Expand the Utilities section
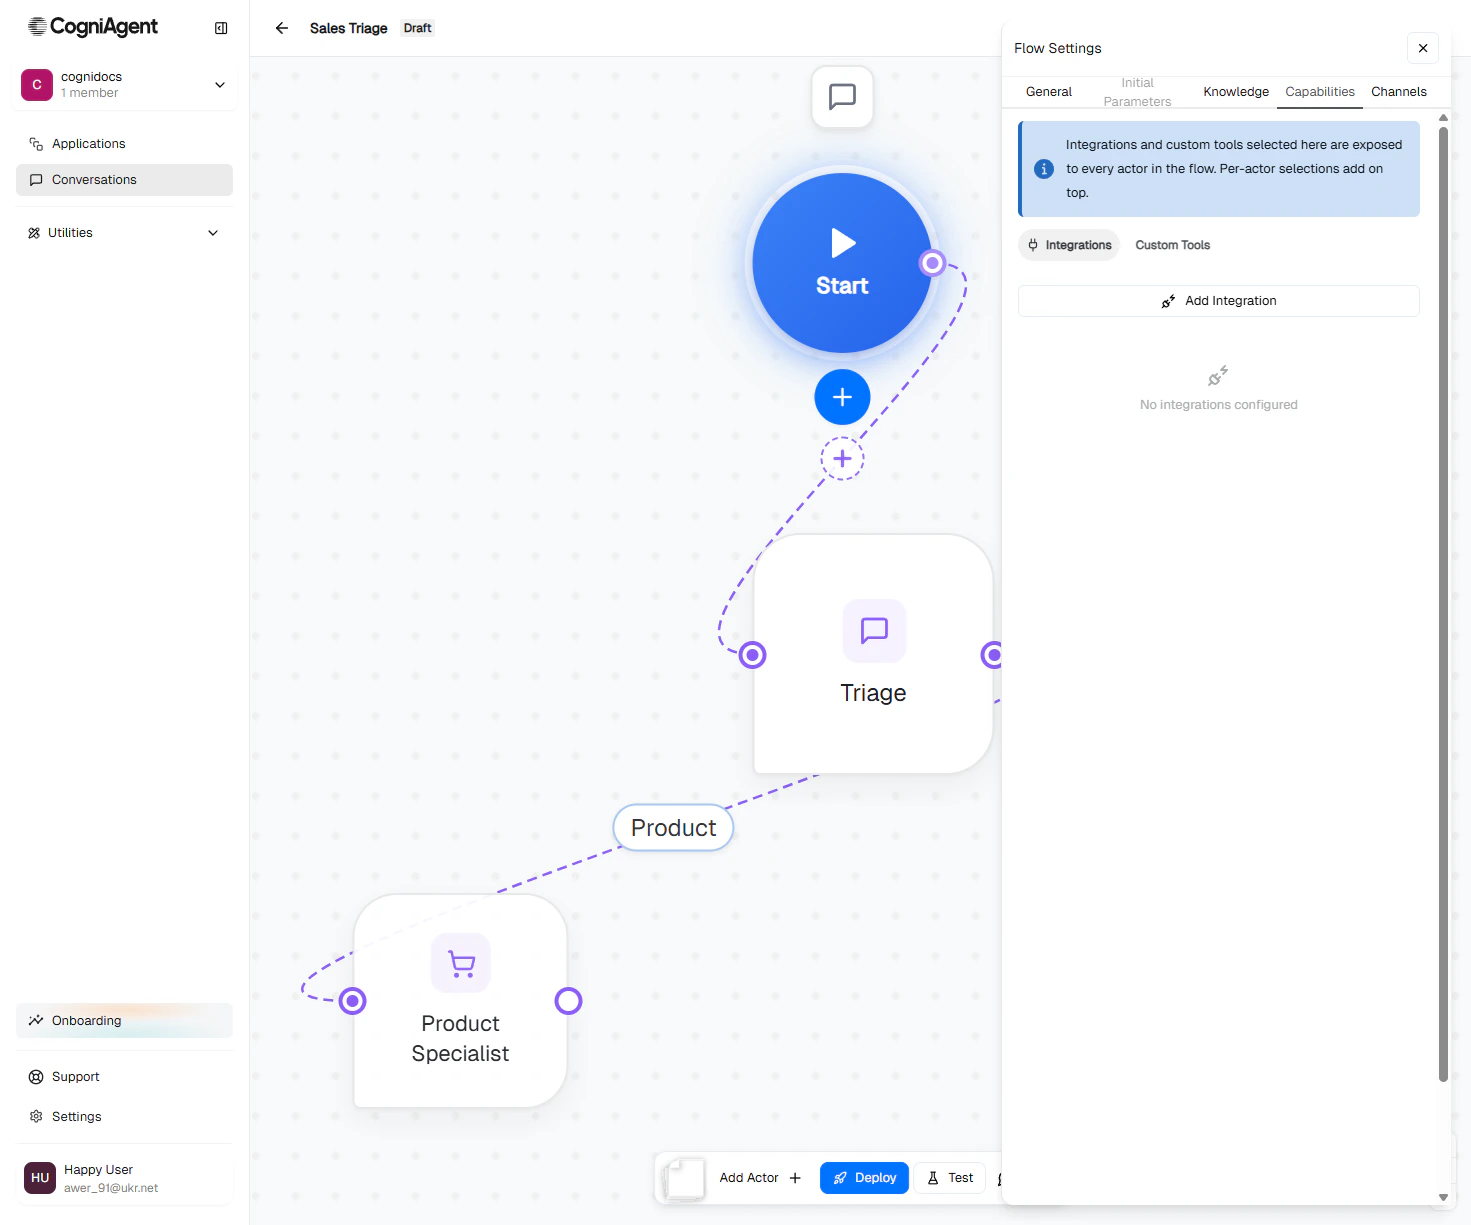The width and height of the screenshot is (1471, 1225). click(x=124, y=233)
